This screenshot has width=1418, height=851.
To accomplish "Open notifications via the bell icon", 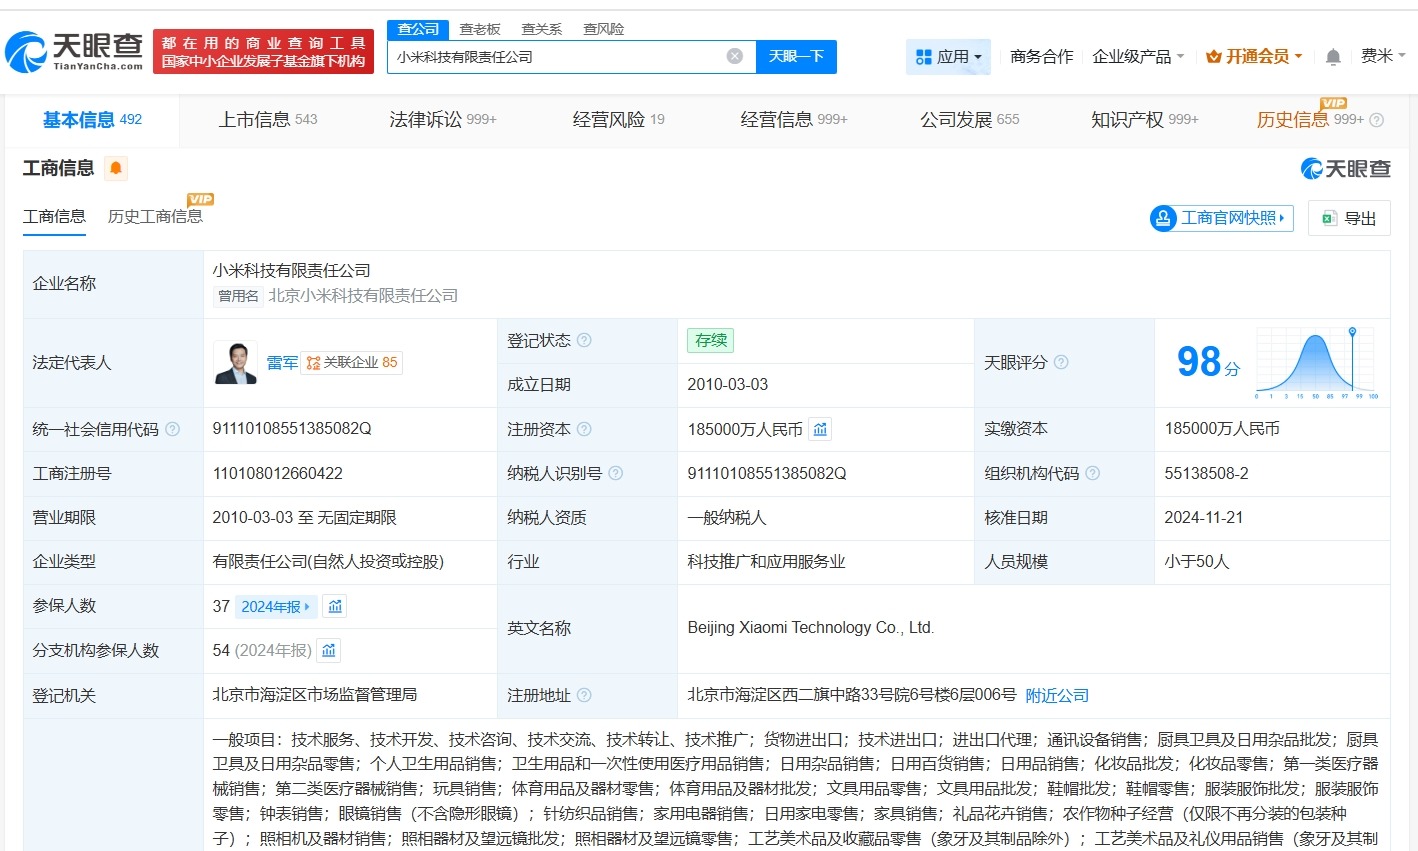I will coord(1332,57).
